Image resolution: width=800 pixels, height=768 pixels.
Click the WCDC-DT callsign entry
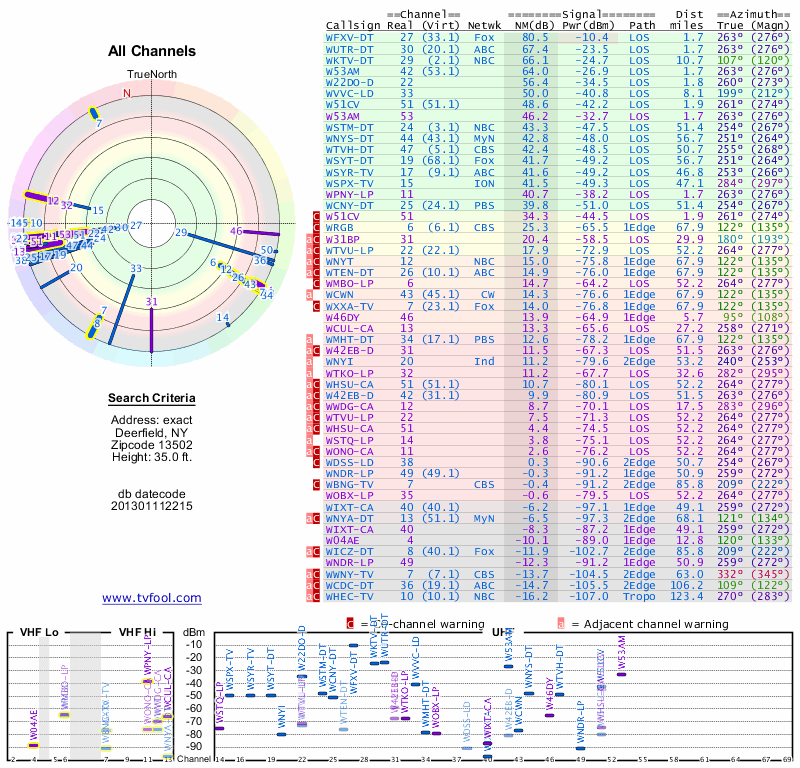(x=351, y=585)
